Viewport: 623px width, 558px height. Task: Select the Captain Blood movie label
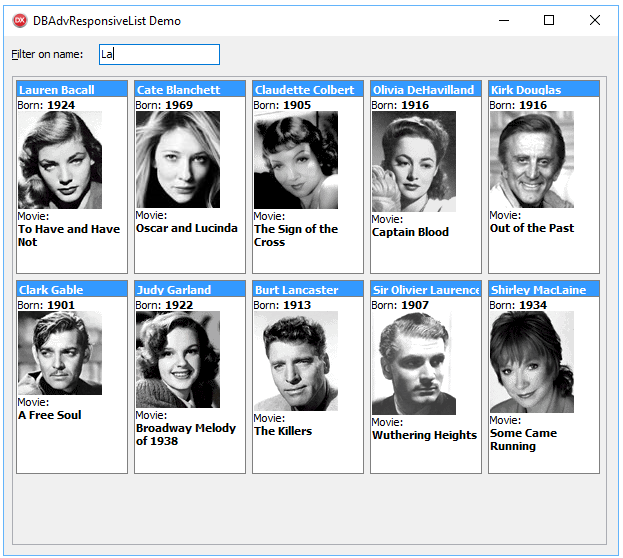pos(410,232)
